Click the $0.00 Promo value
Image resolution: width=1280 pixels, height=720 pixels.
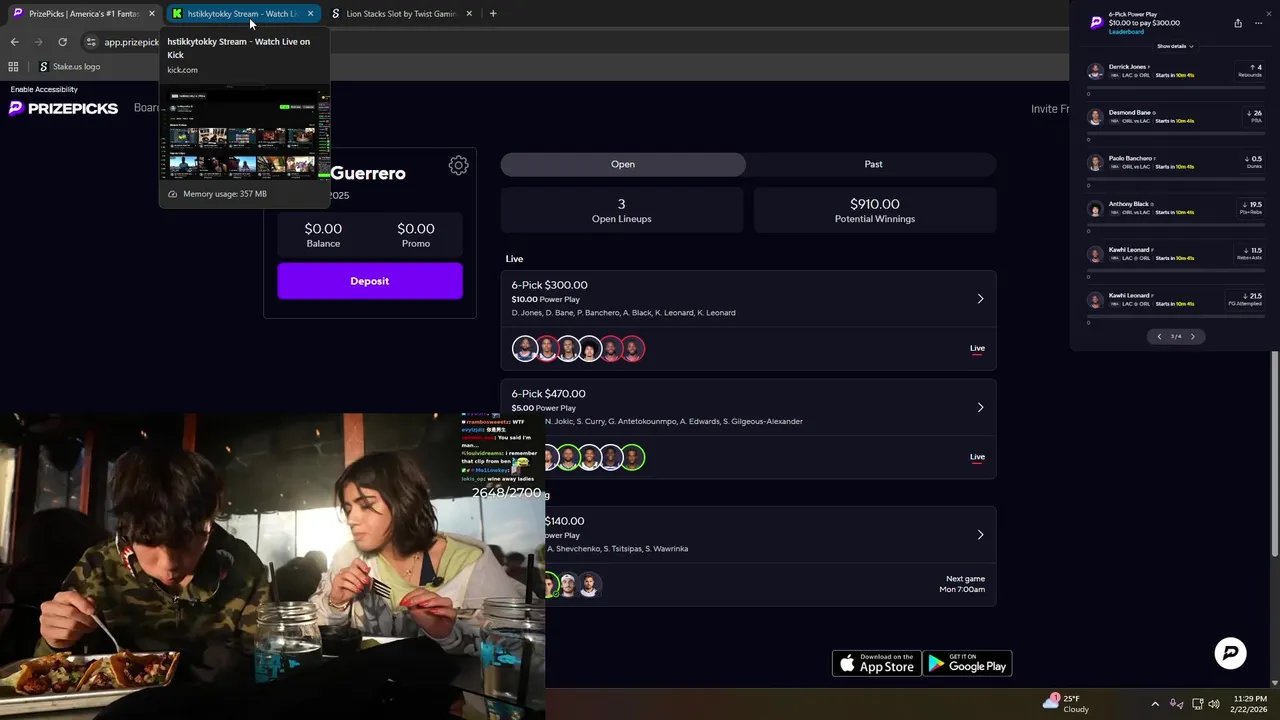point(416,229)
